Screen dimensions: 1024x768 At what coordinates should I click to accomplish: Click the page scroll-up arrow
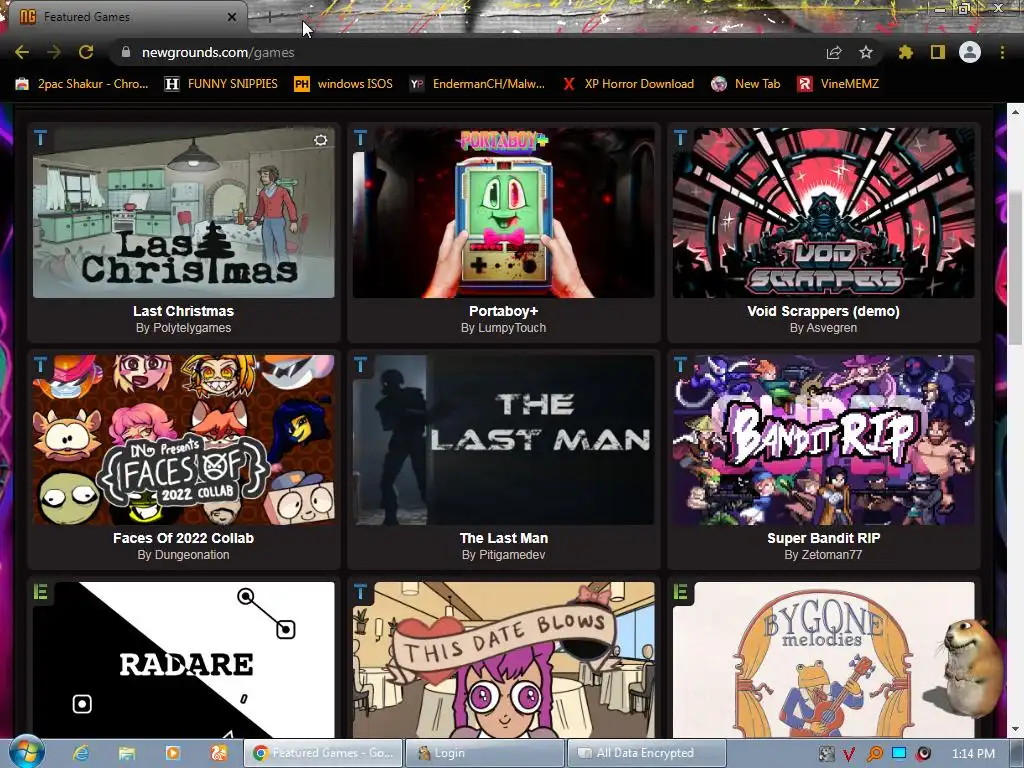coord(1016,112)
